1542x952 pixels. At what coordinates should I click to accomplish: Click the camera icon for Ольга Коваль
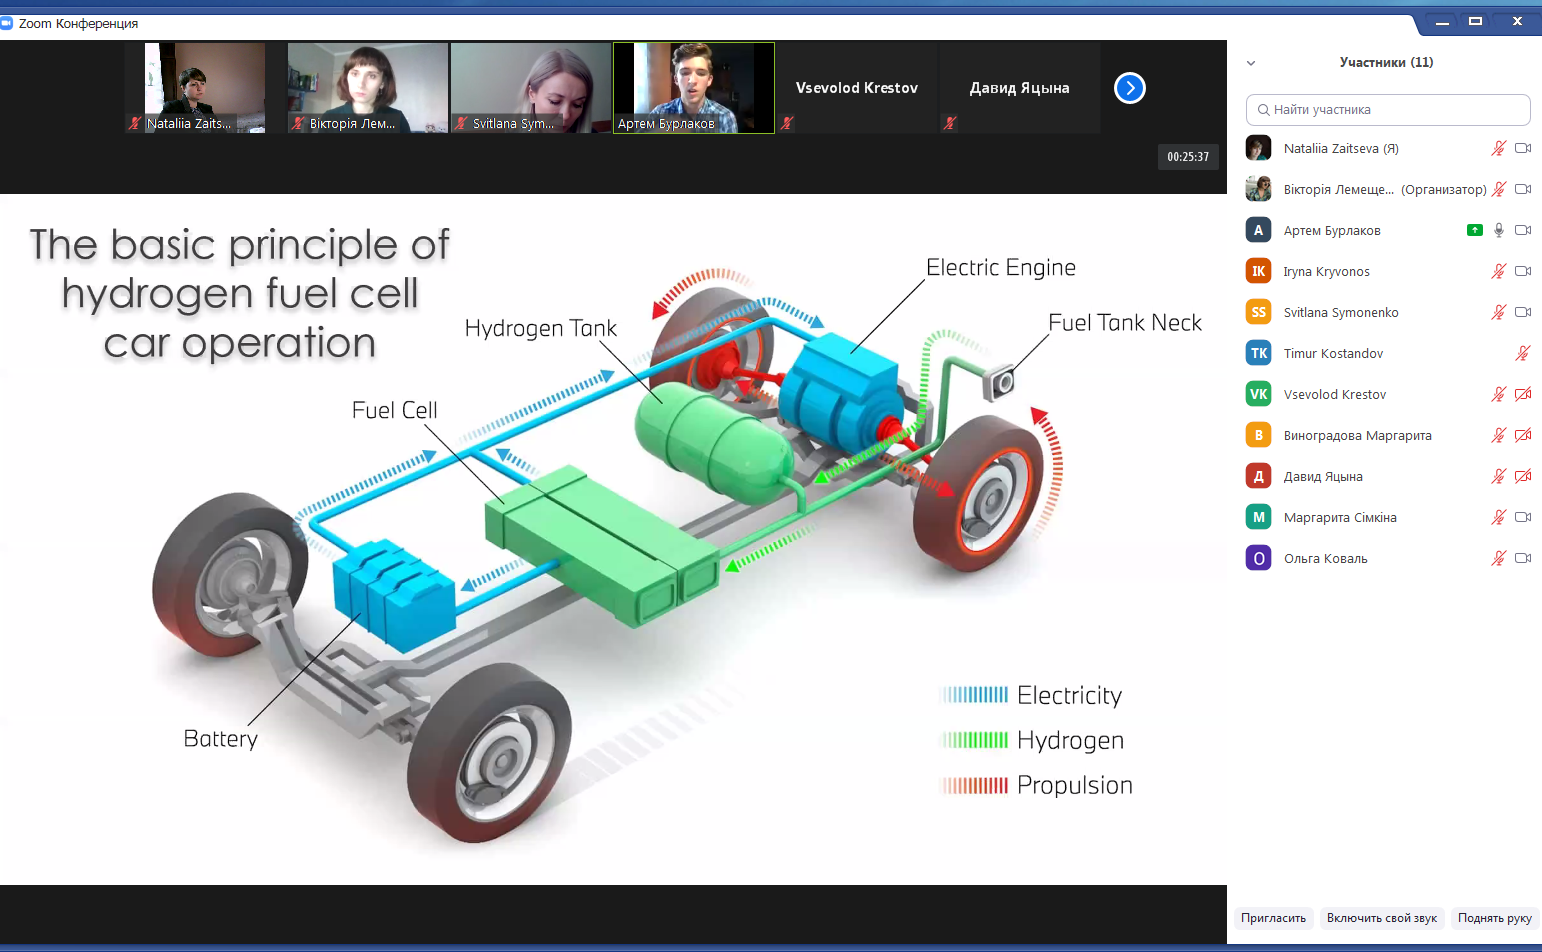point(1523,558)
